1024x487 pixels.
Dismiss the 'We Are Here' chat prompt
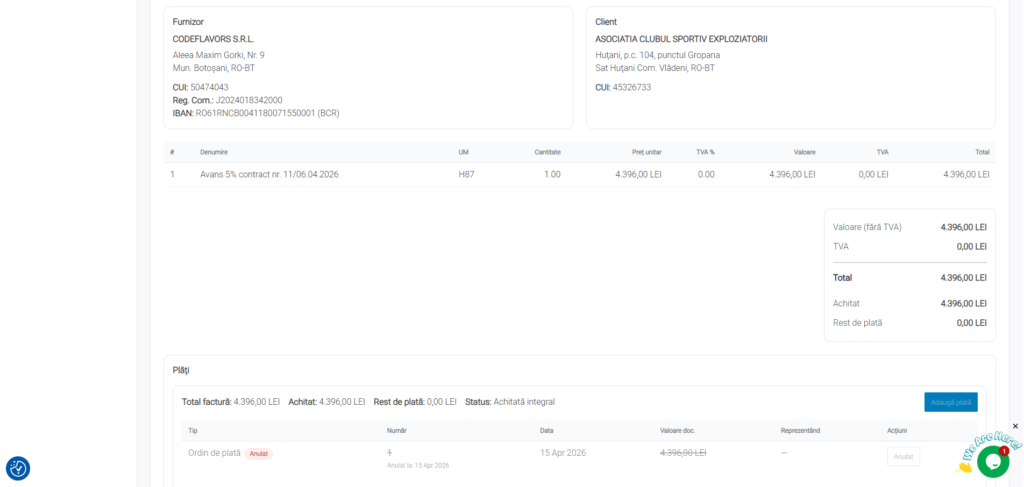click(1015, 426)
